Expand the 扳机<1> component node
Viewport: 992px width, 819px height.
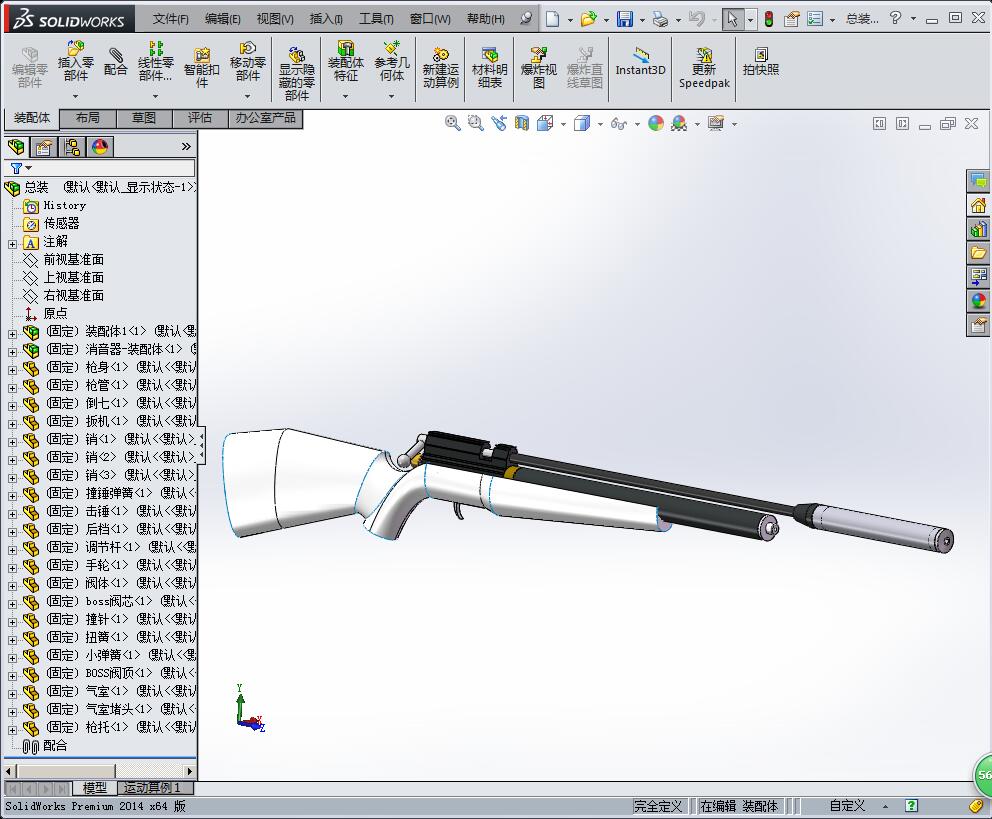[x=12, y=424]
